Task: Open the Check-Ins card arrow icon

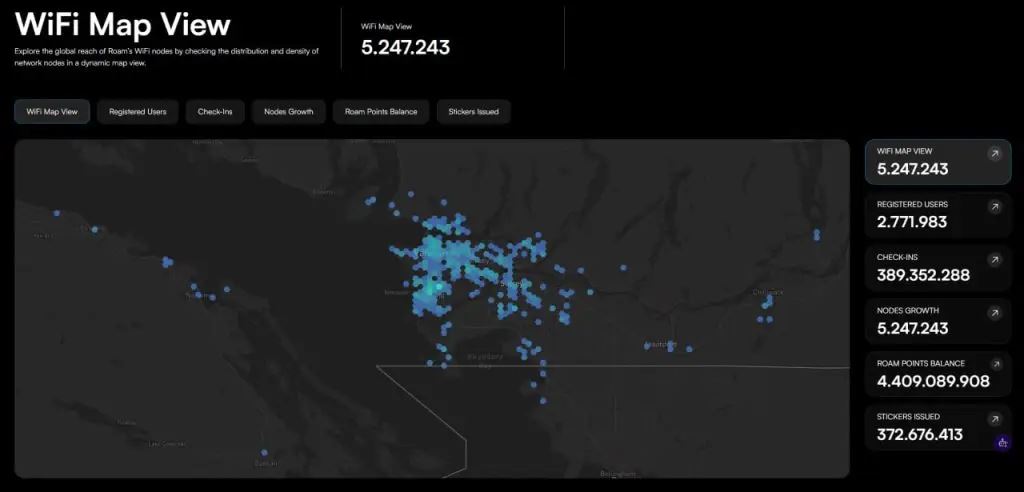Action: pos(994,260)
